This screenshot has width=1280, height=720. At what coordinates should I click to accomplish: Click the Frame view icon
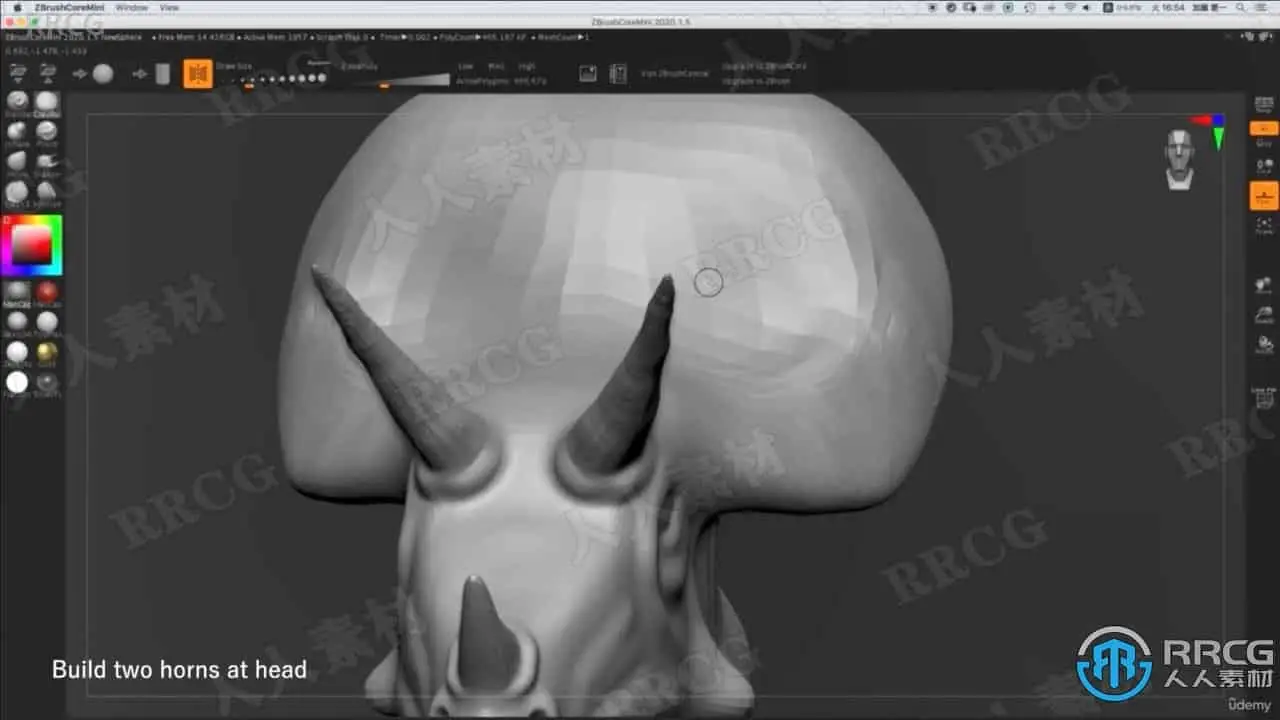(x=1264, y=226)
